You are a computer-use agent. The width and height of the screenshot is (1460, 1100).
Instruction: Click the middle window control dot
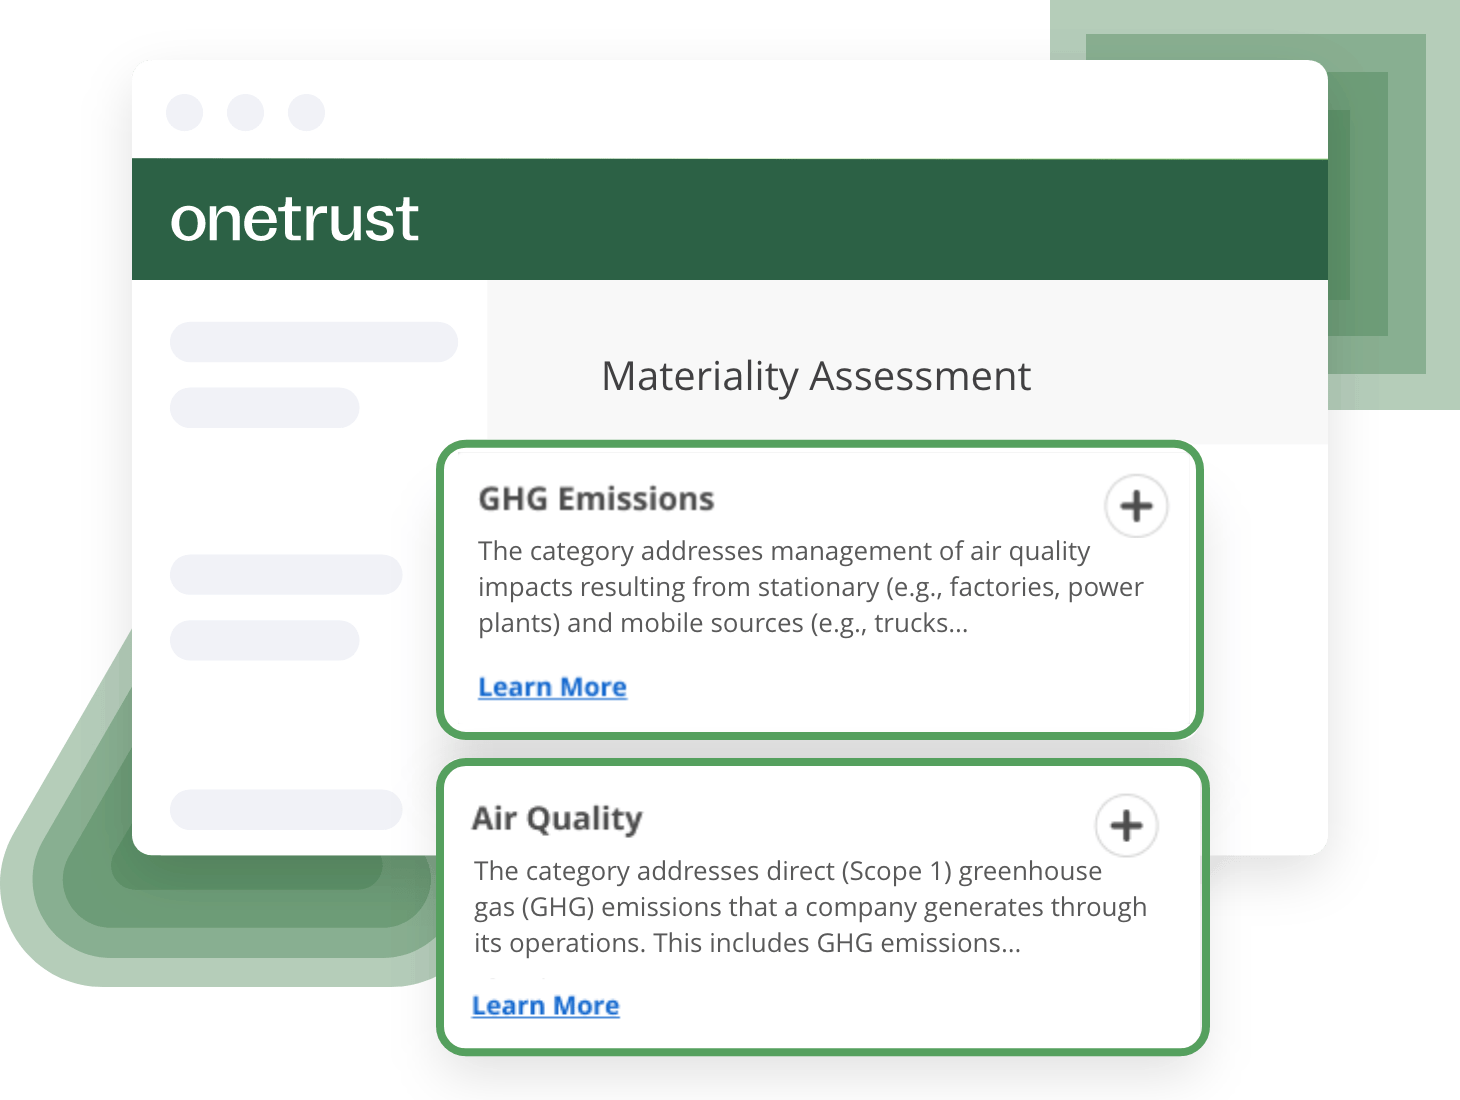coord(245,112)
